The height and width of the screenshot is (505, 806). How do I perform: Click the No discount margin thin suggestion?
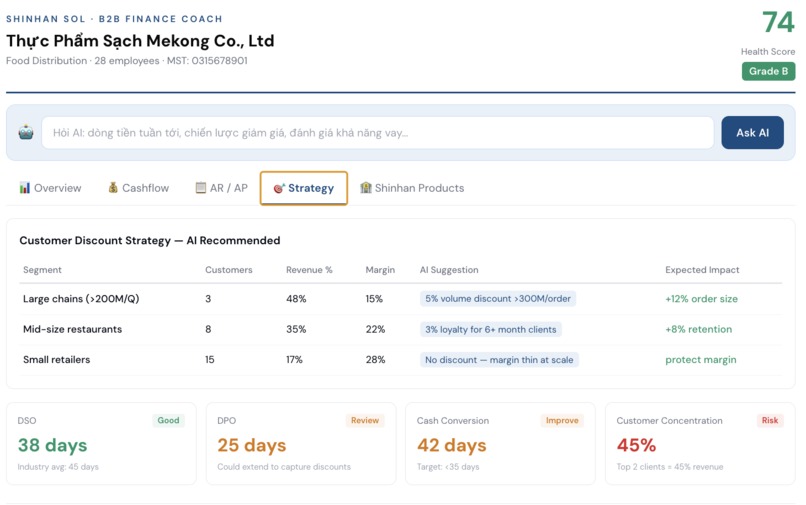point(499,359)
